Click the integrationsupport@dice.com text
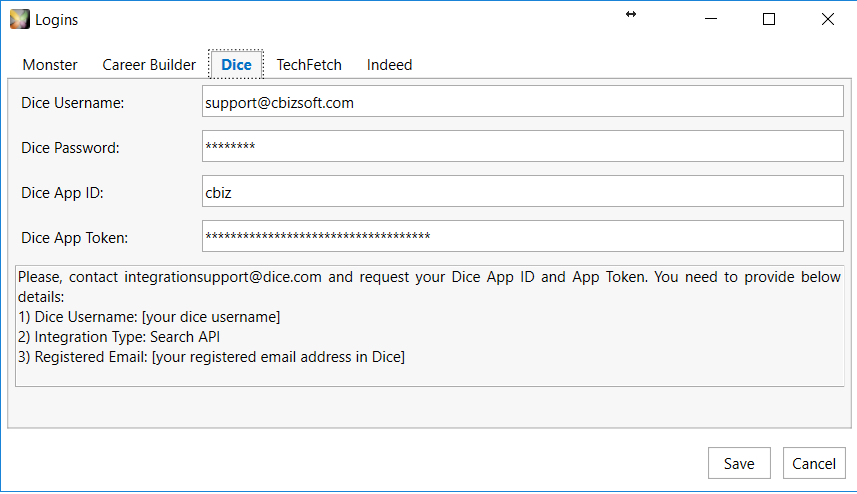 [x=222, y=277]
